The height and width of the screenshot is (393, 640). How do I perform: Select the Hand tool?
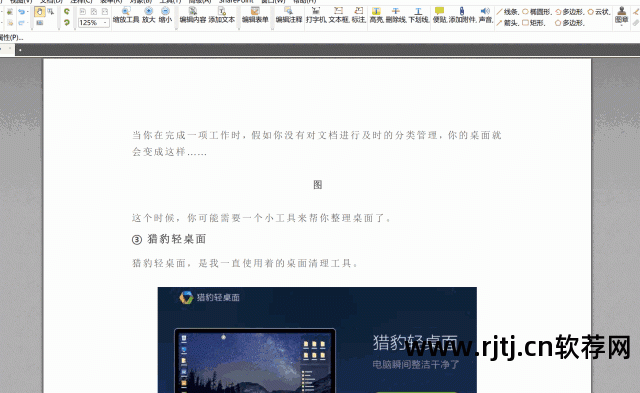click(40, 11)
